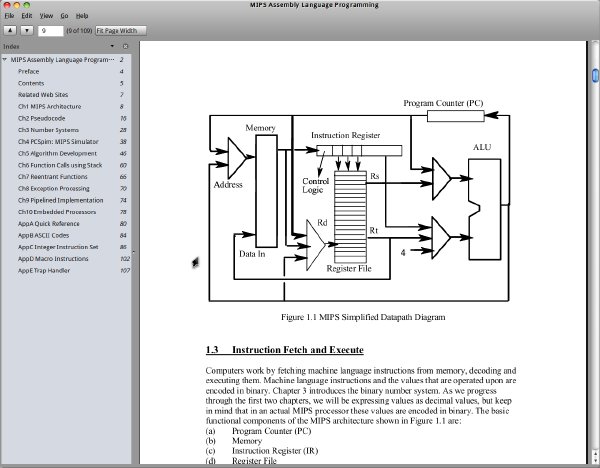Click the sidebar divider handle
The width and height of the screenshot is (600, 468).
134,252
